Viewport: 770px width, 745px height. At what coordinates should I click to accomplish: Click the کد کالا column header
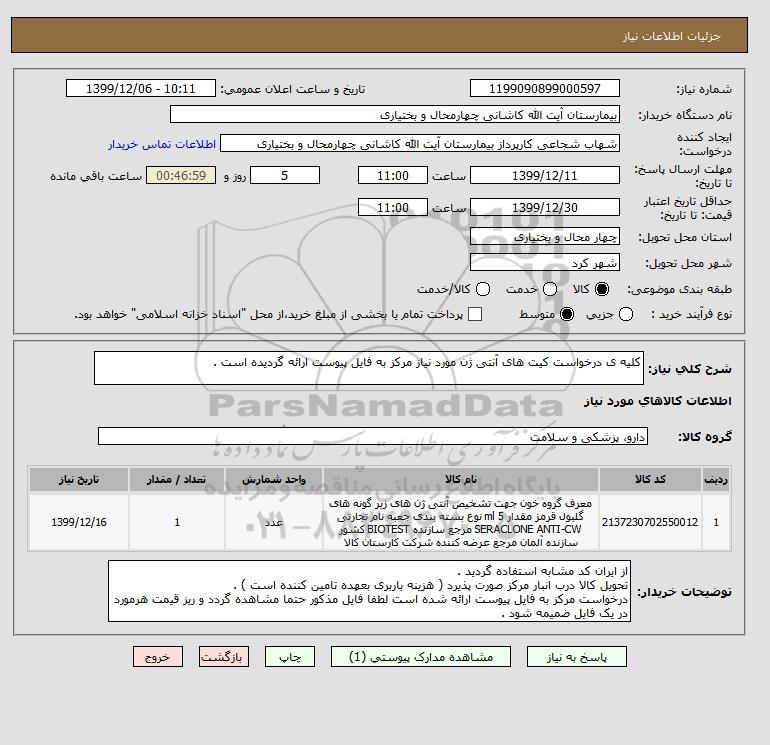click(x=650, y=479)
